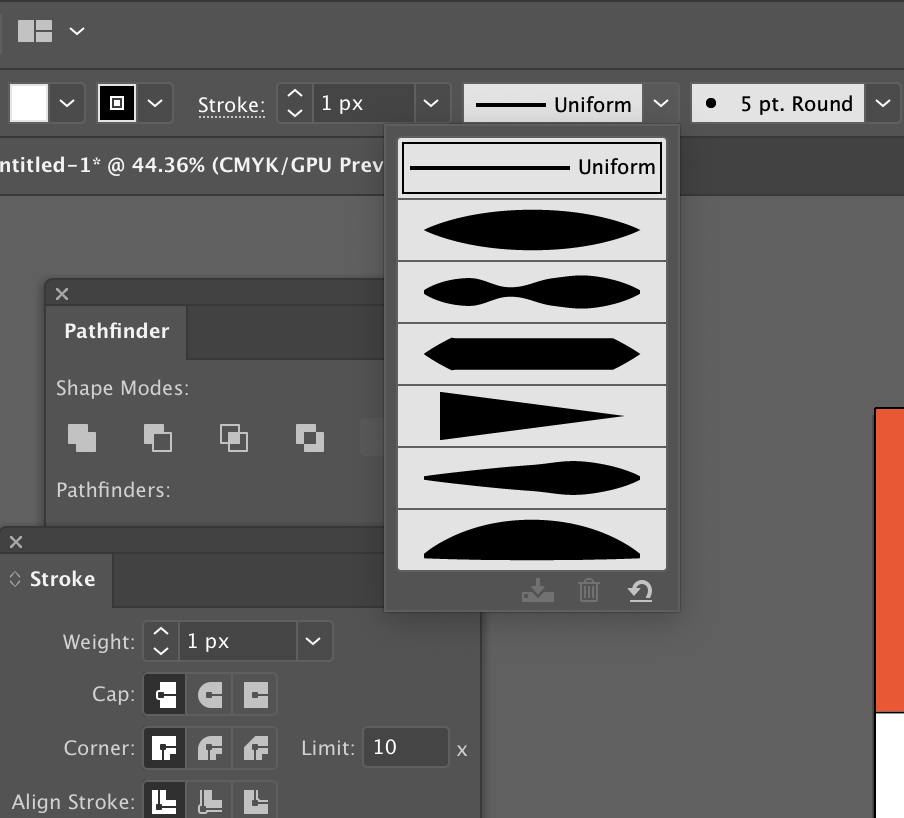
Task: Open the arrange documents layout icon
Action: pyautogui.click(x=36, y=31)
